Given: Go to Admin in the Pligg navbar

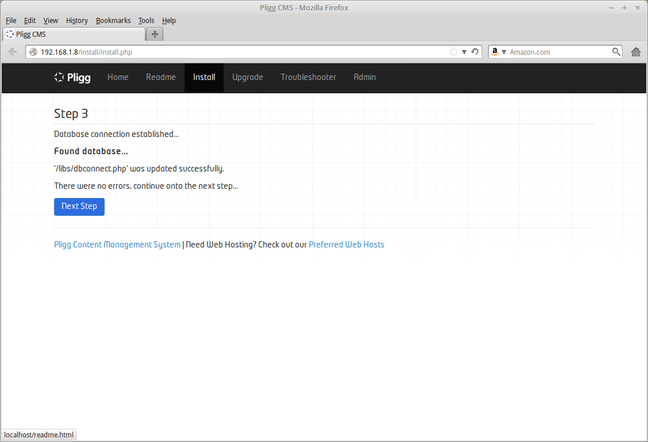Looking at the screenshot, I should 365,77.
